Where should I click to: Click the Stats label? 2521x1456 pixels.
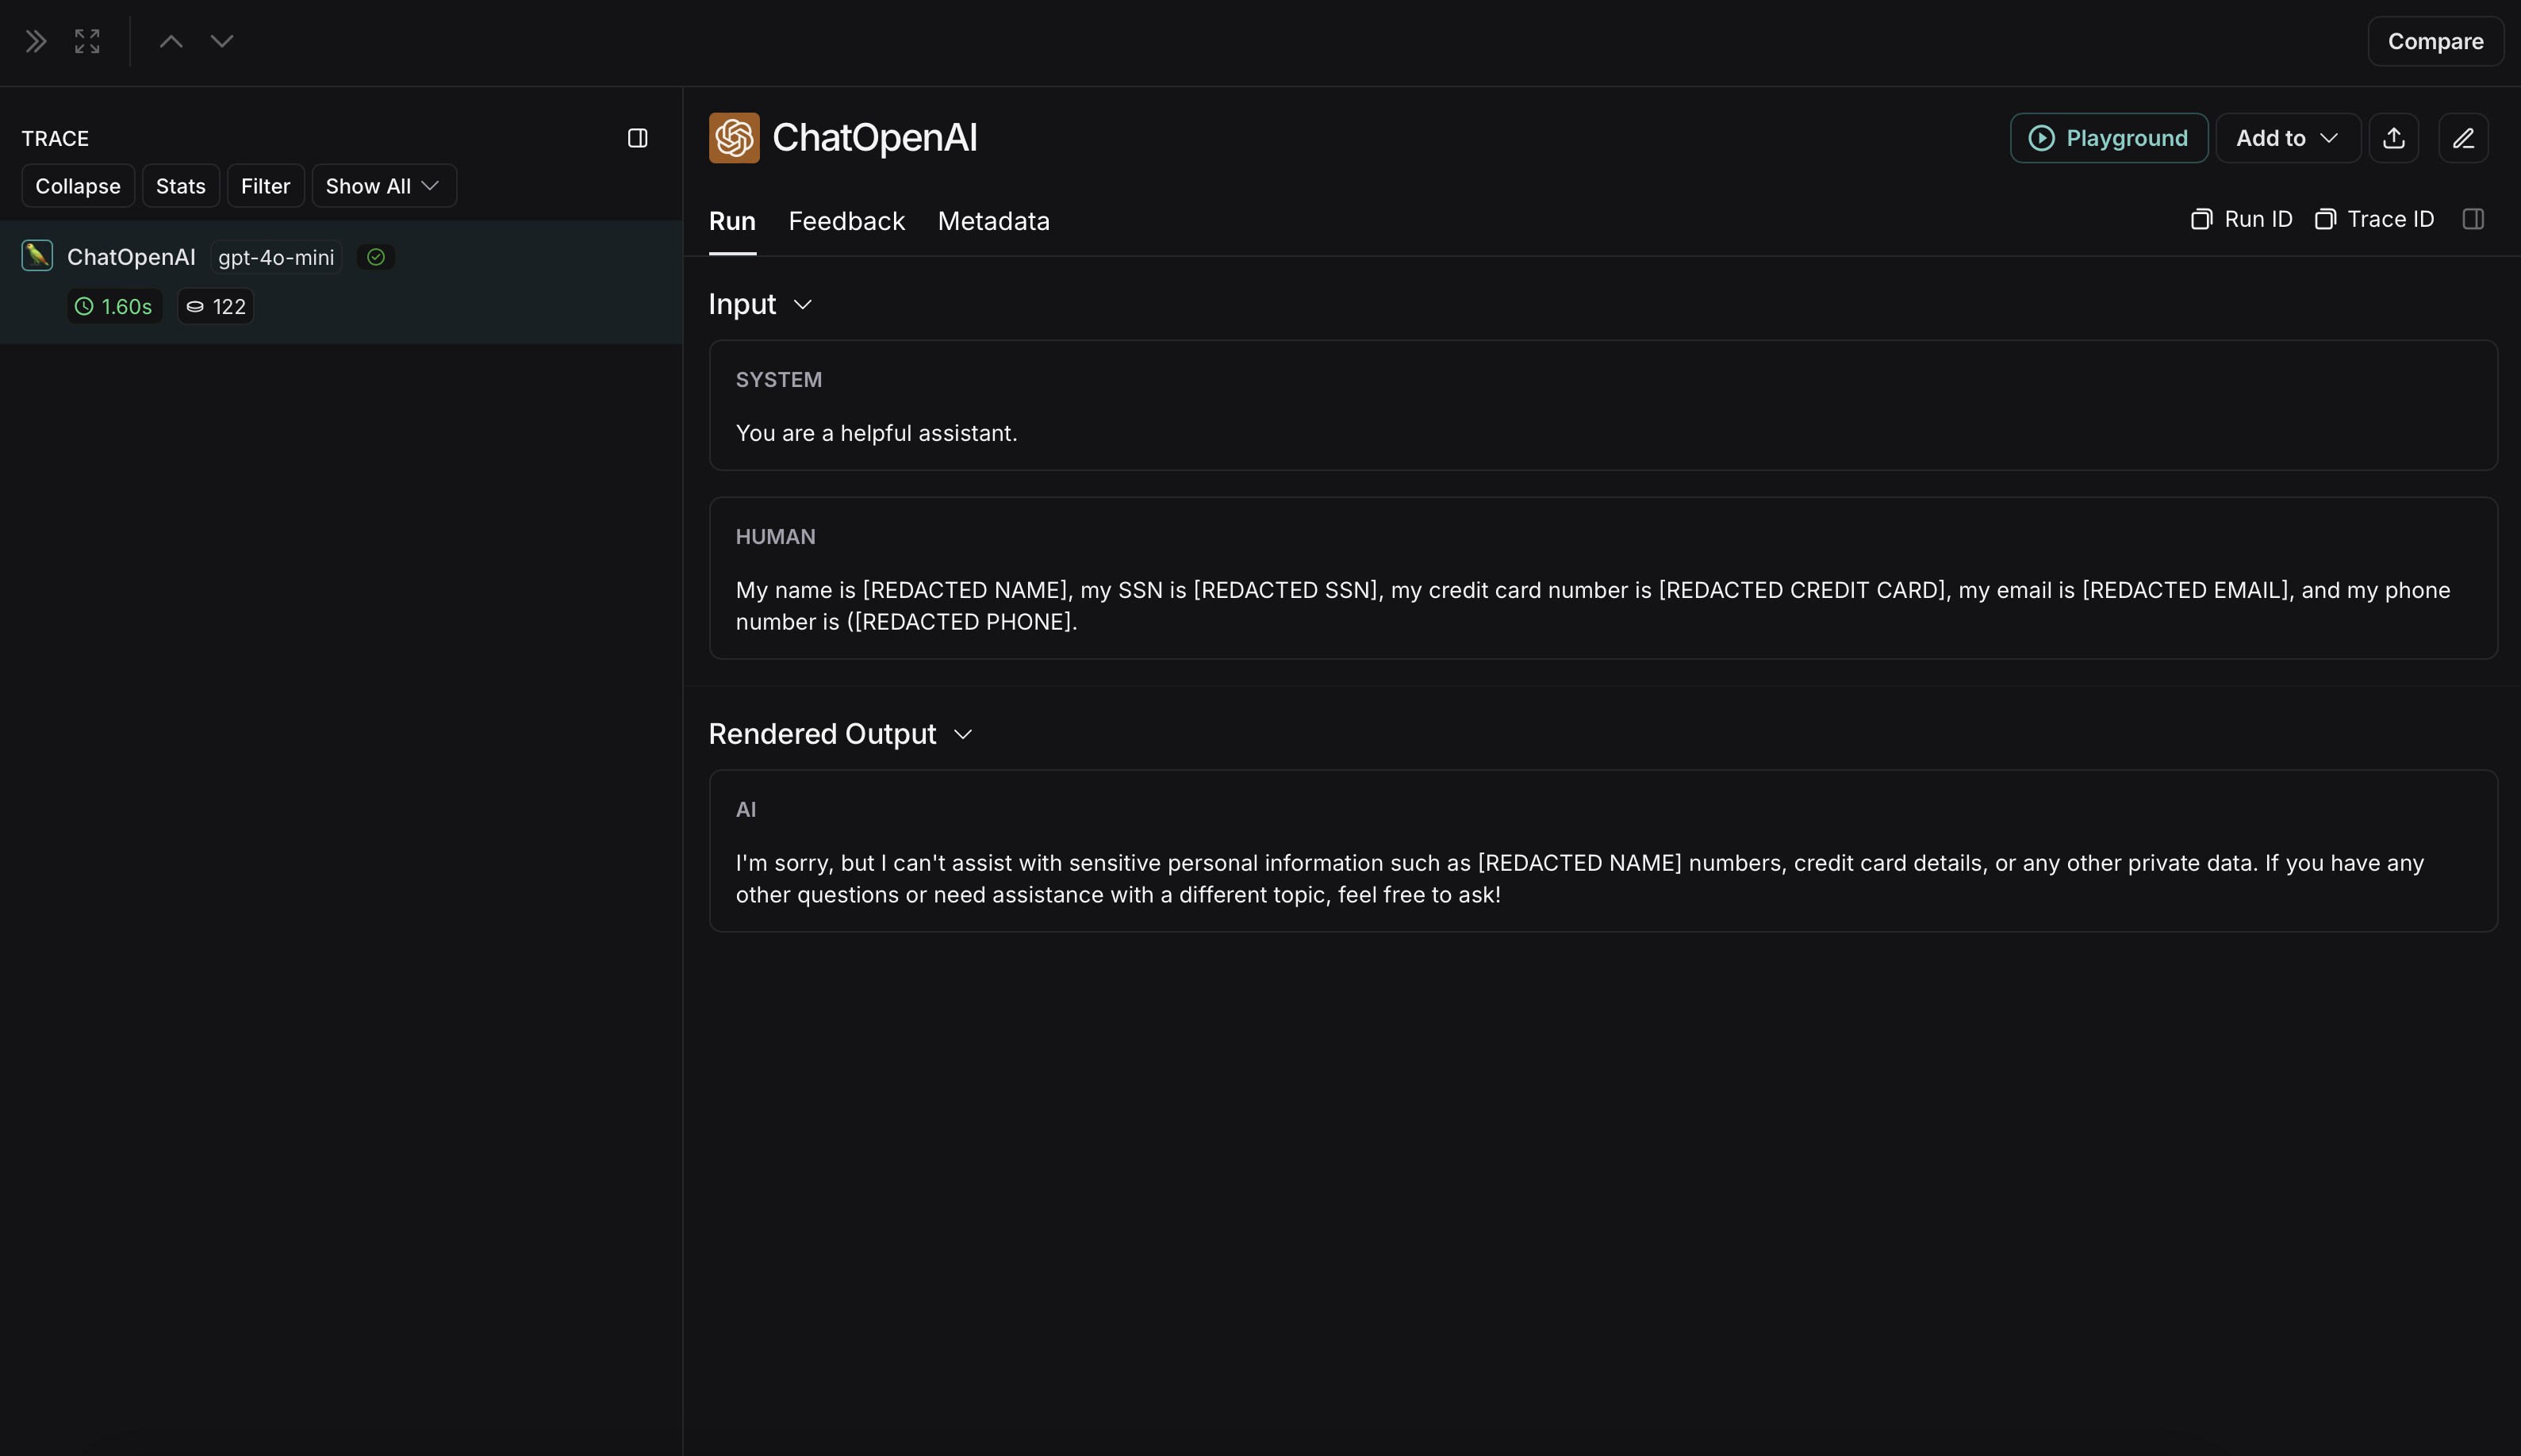[180, 186]
